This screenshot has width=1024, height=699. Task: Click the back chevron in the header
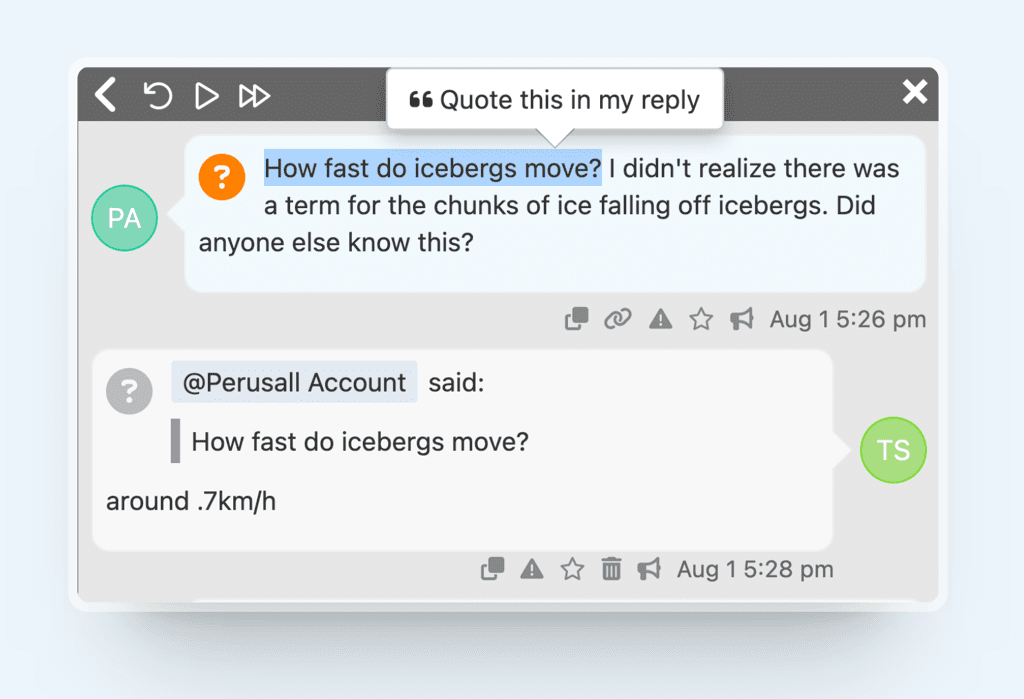coord(106,95)
